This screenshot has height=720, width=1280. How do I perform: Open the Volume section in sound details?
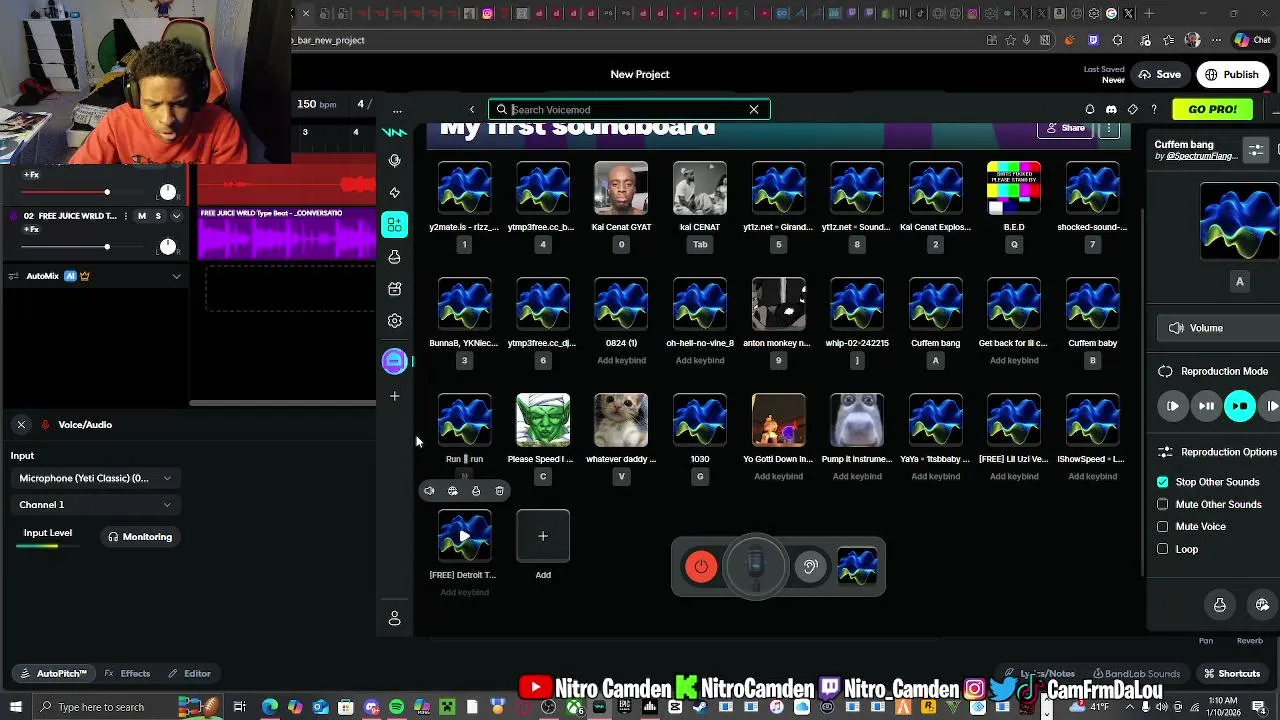pos(1218,328)
